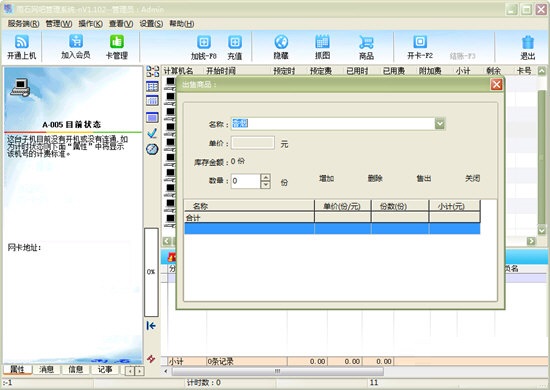550x390 pixels.
Task: Click the 售出 sell button
Action: pos(423,179)
